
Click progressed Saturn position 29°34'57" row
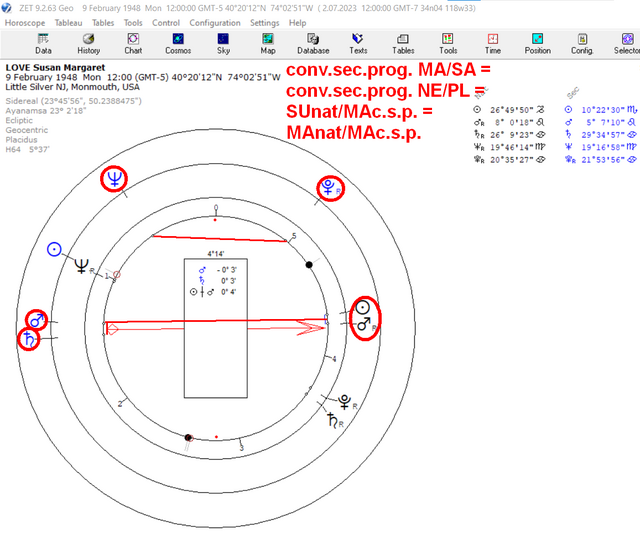pos(601,135)
